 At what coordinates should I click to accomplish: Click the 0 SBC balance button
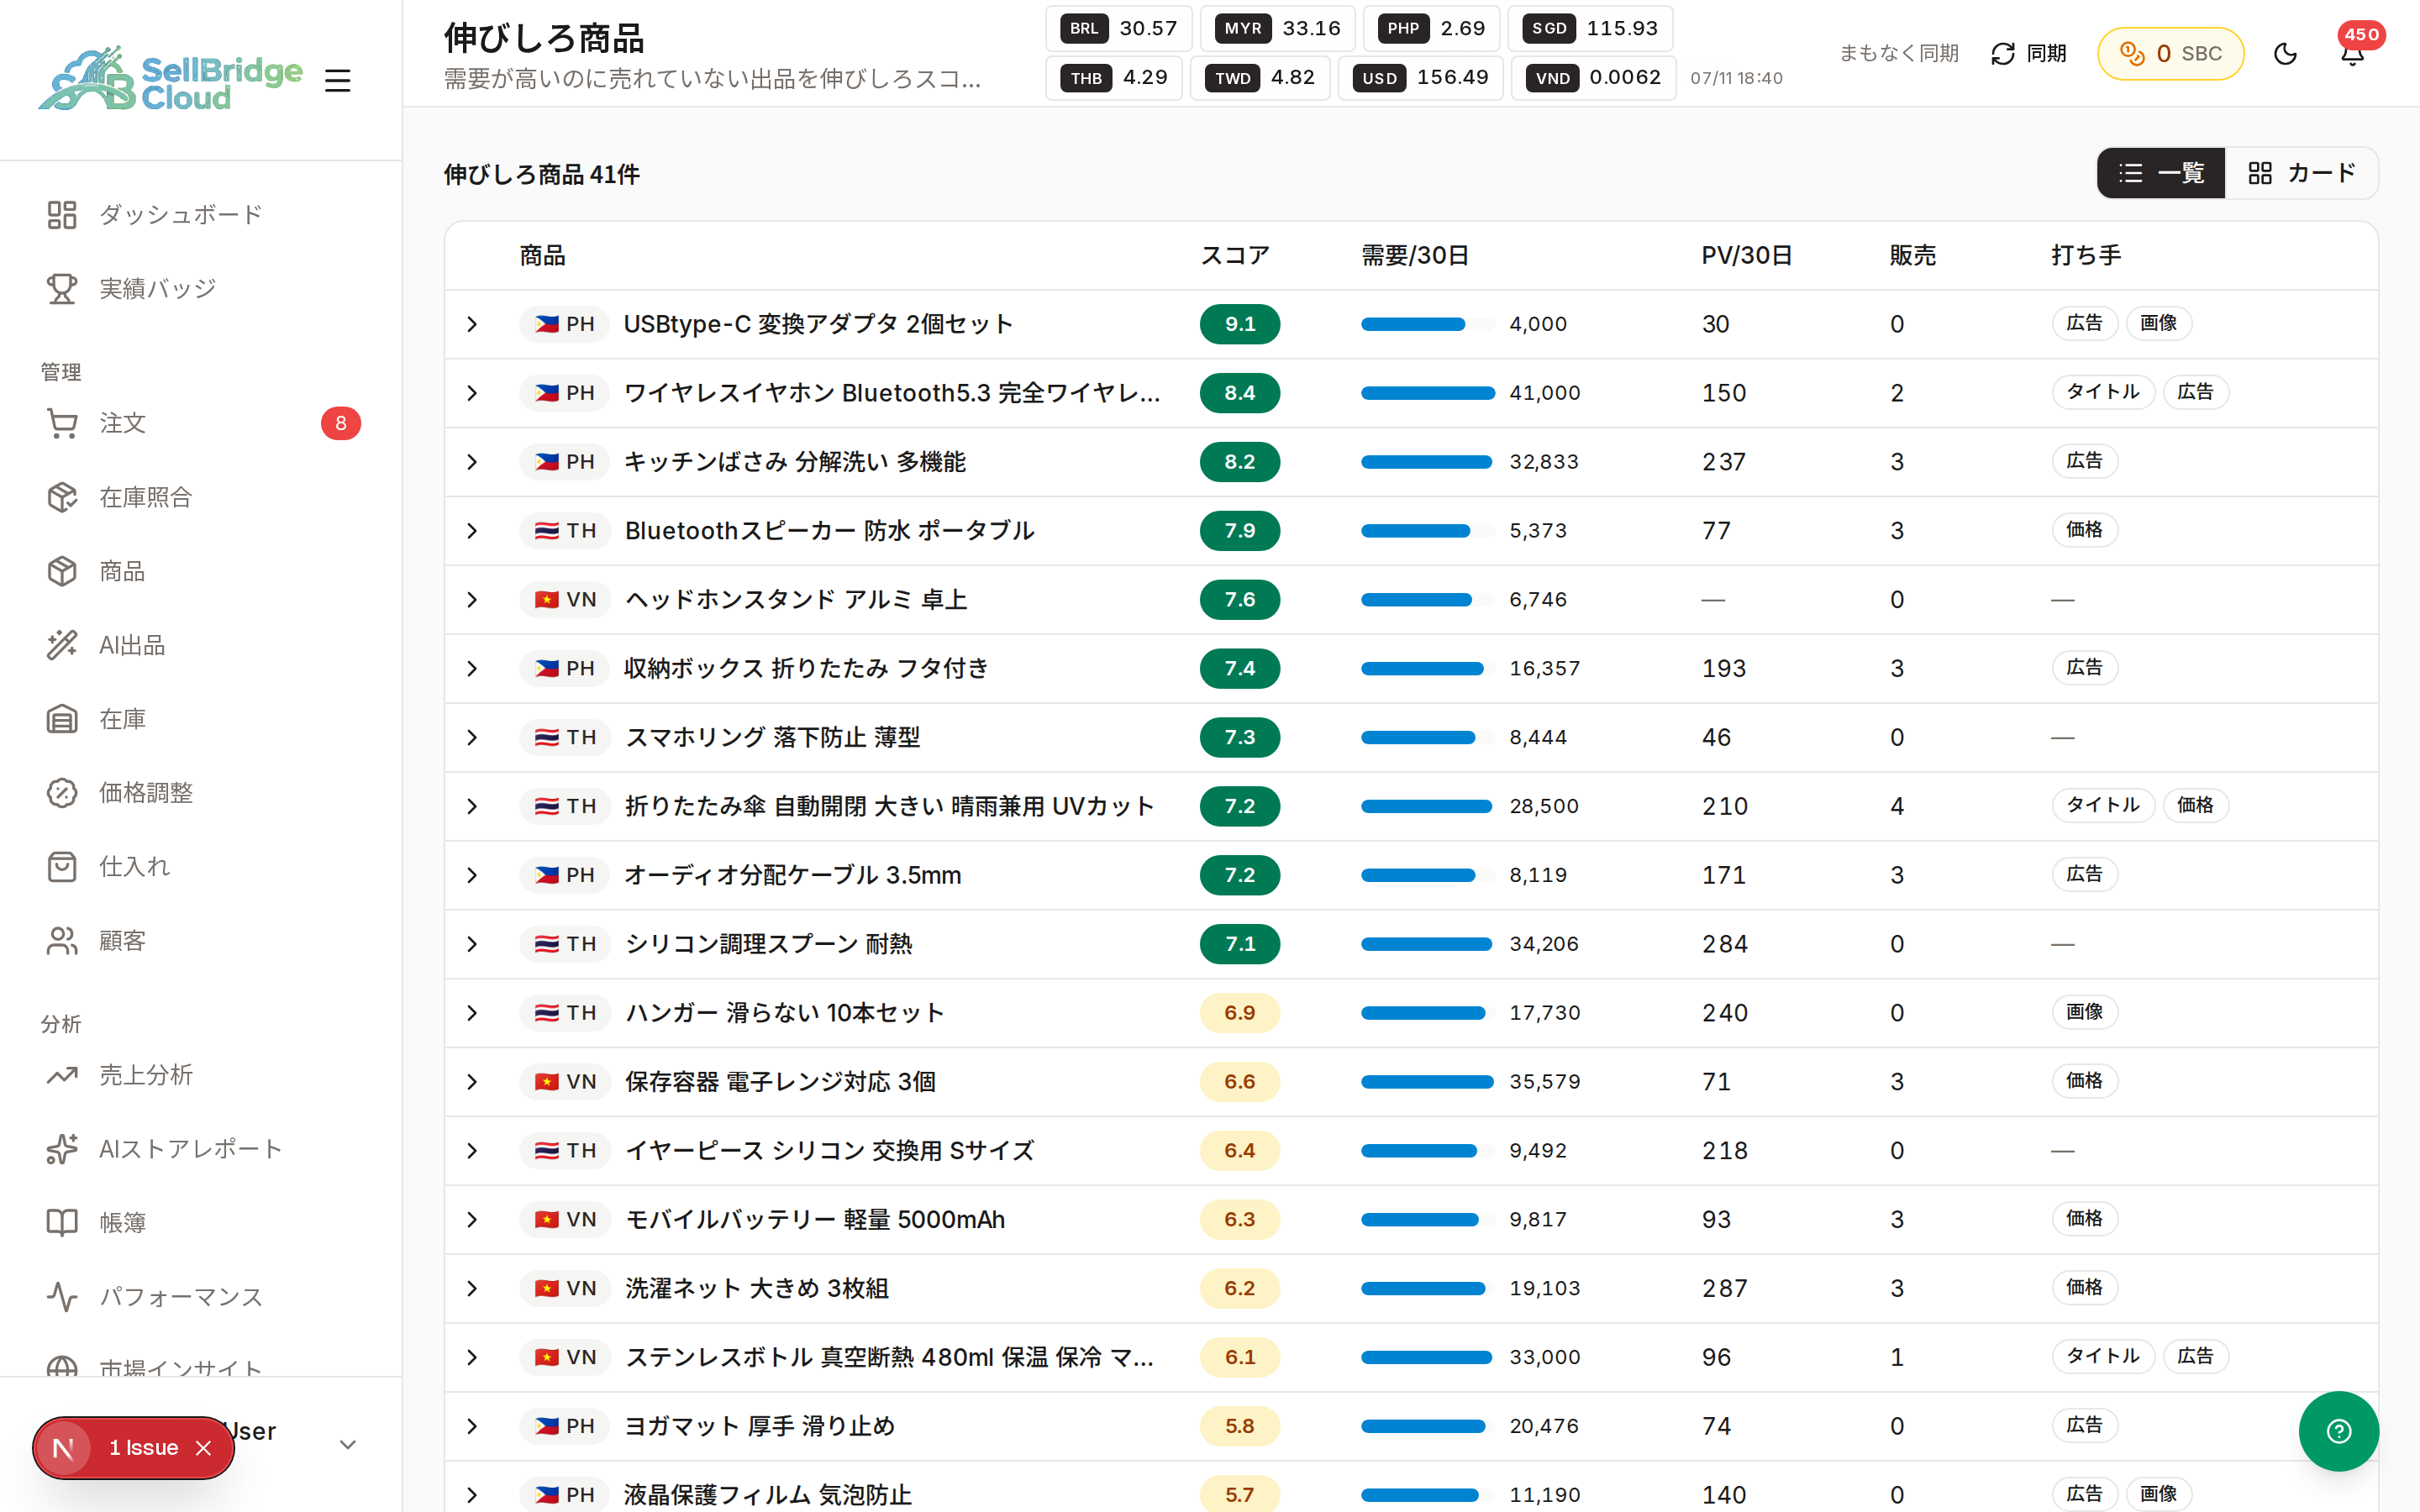click(2170, 54)
